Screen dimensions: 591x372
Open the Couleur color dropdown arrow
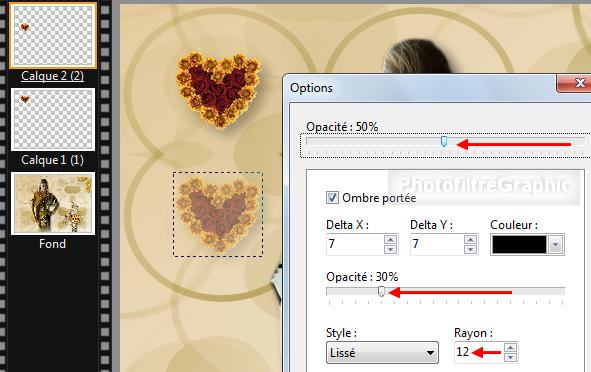(x=555, y=245)
